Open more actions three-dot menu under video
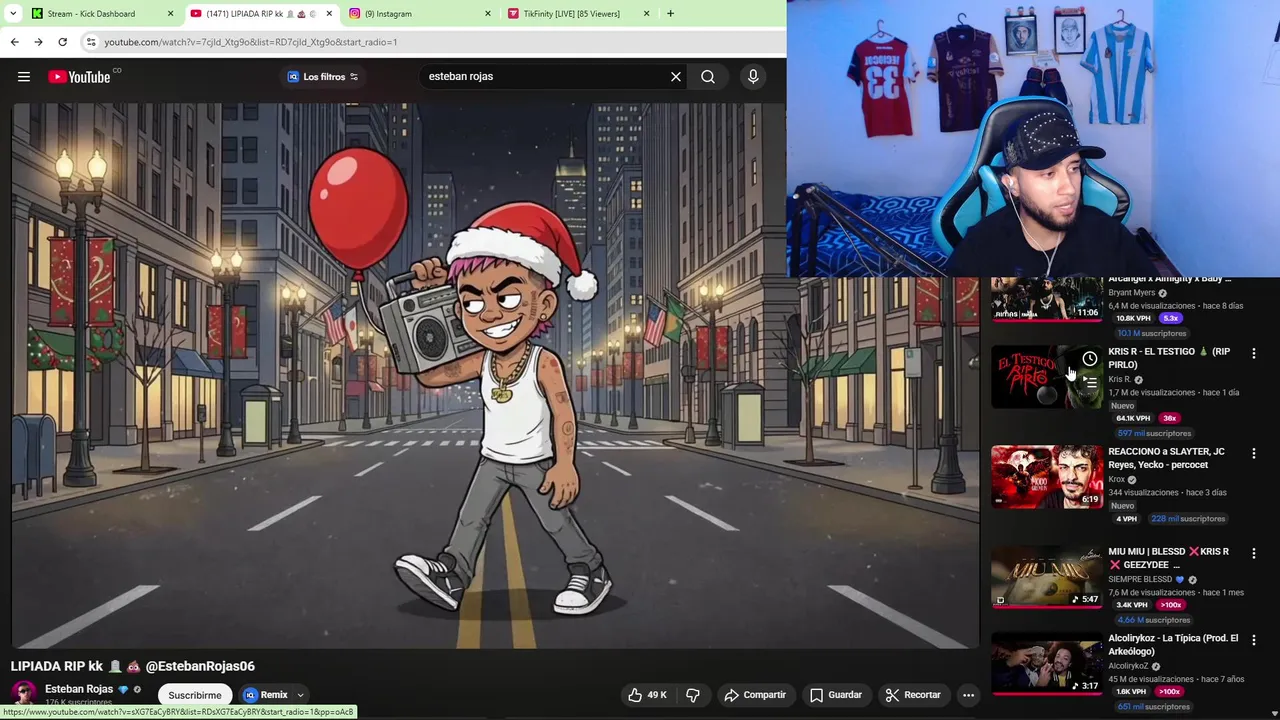The image size is (1280, 720). (x=968, y=695)
